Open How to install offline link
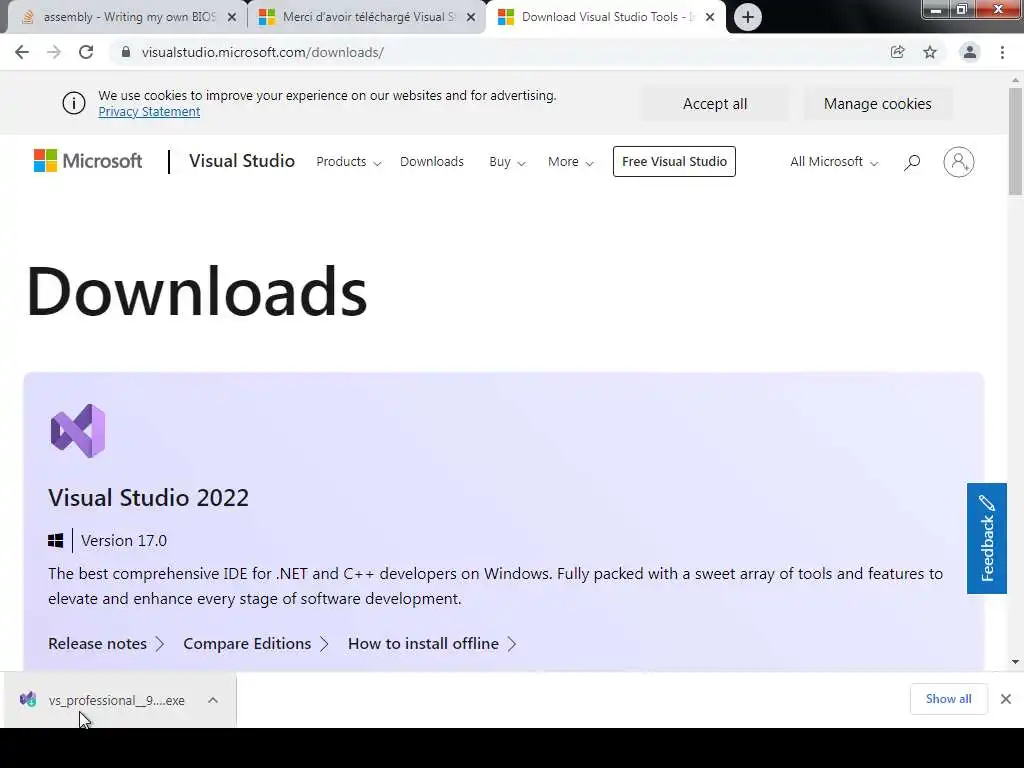1024x768 pixels. (x=432, y=644)
